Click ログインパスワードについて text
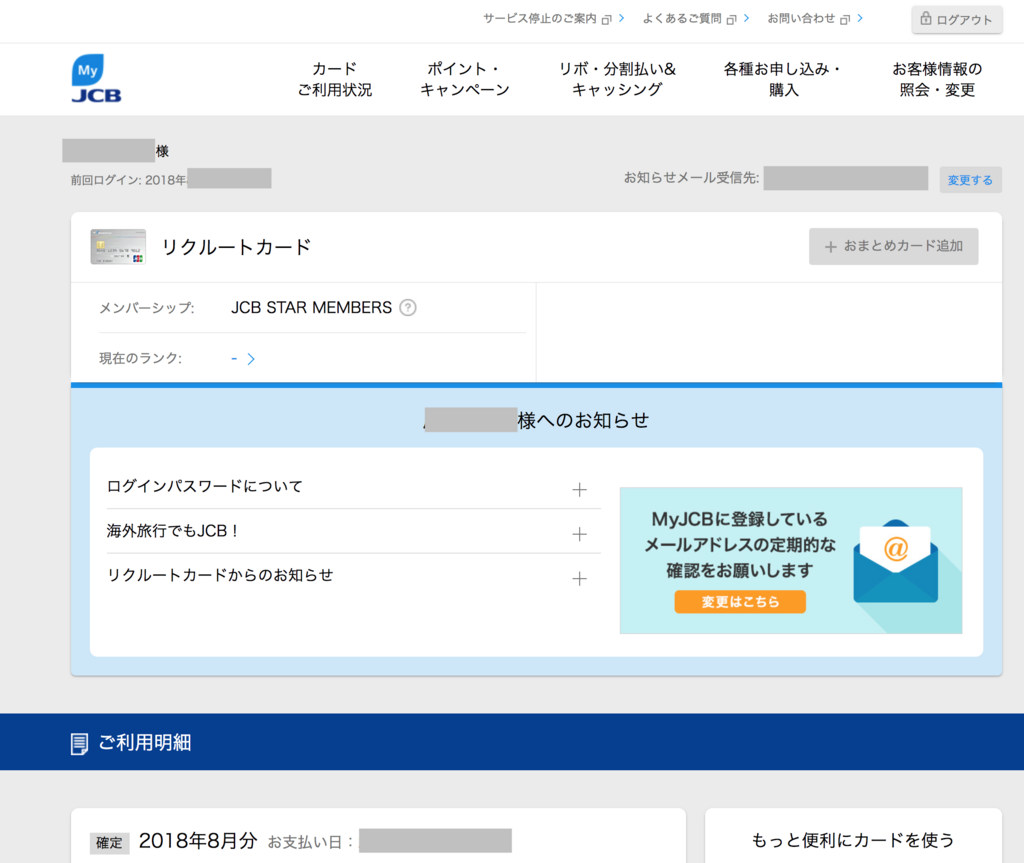Viewport: 1024px width, 863px height. 204,486
